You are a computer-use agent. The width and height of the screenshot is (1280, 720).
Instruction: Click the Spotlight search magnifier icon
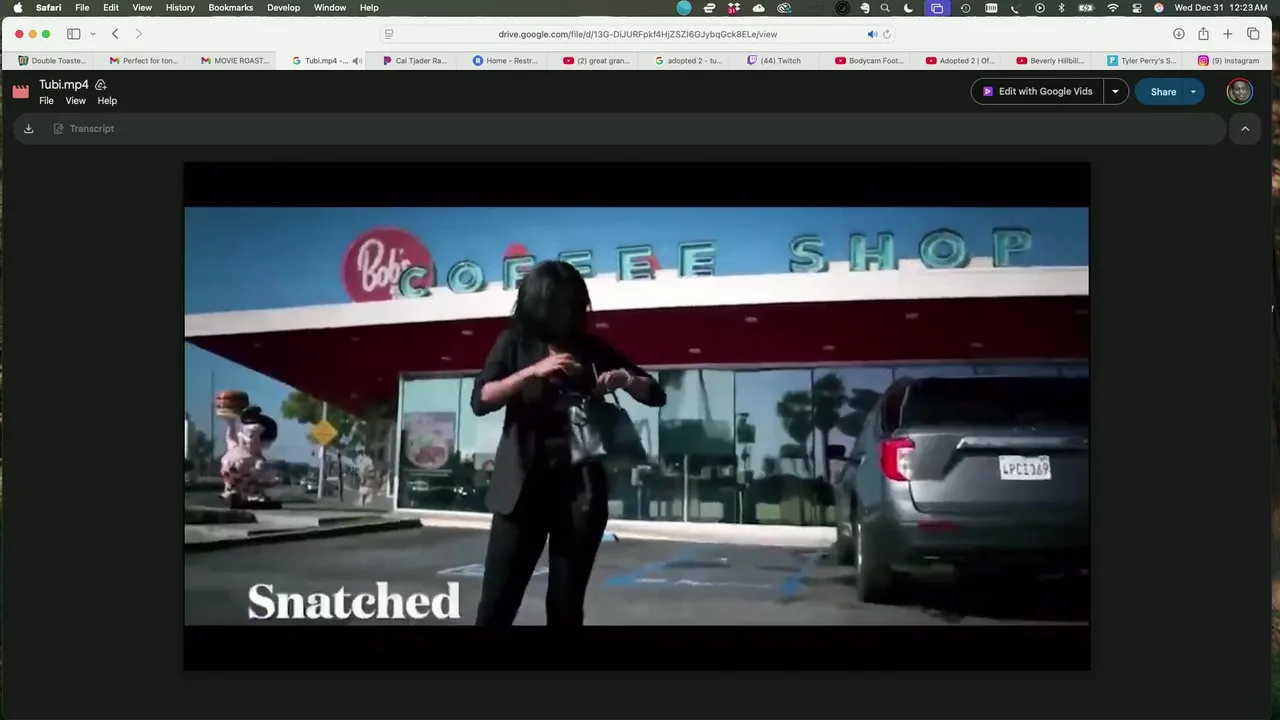tap(885, 8)
